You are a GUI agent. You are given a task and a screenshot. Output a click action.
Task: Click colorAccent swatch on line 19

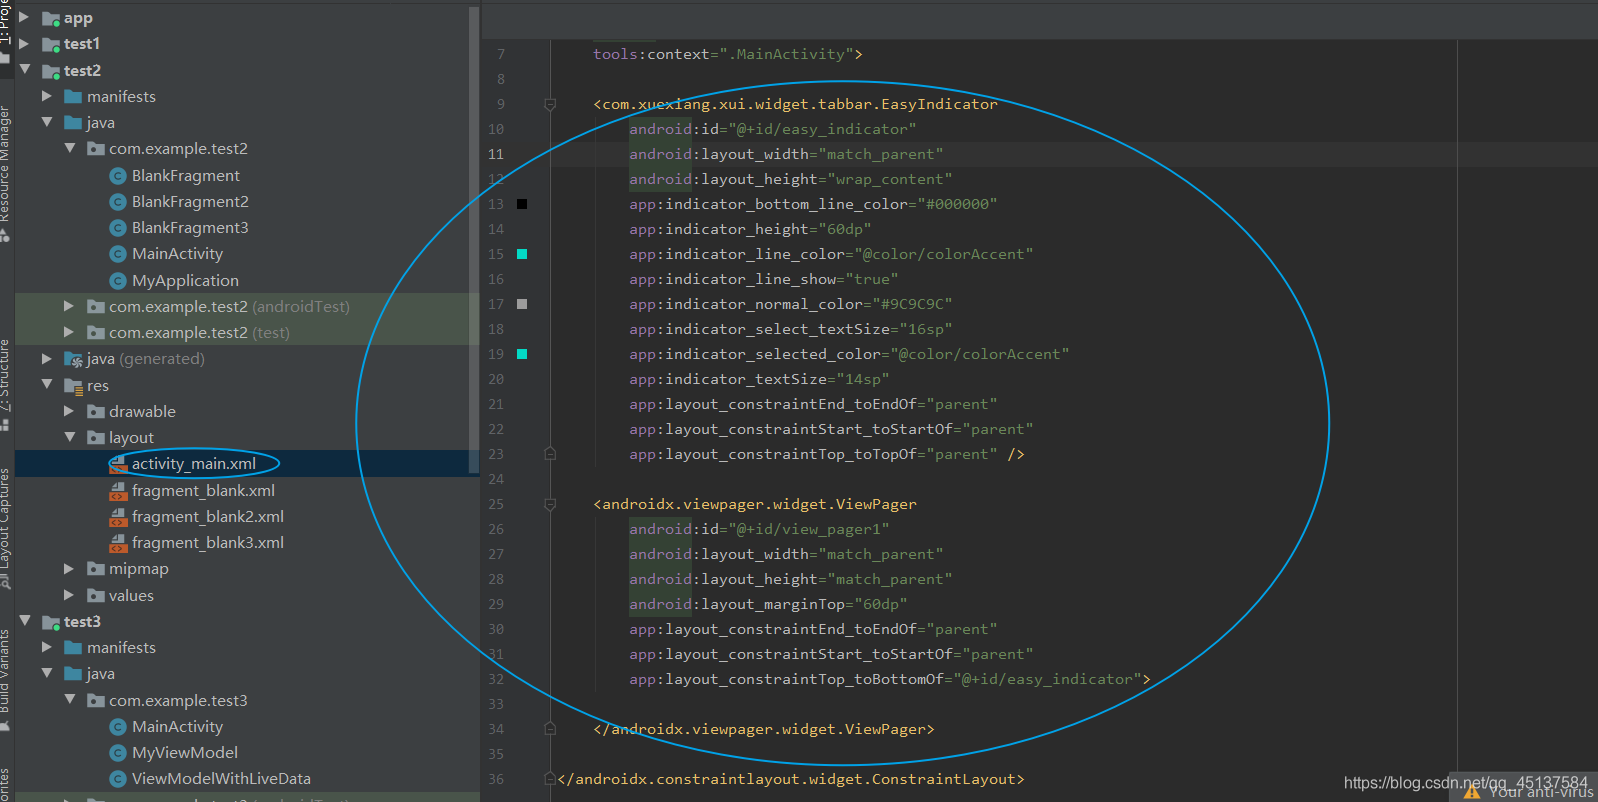click(x=522, y=354)
